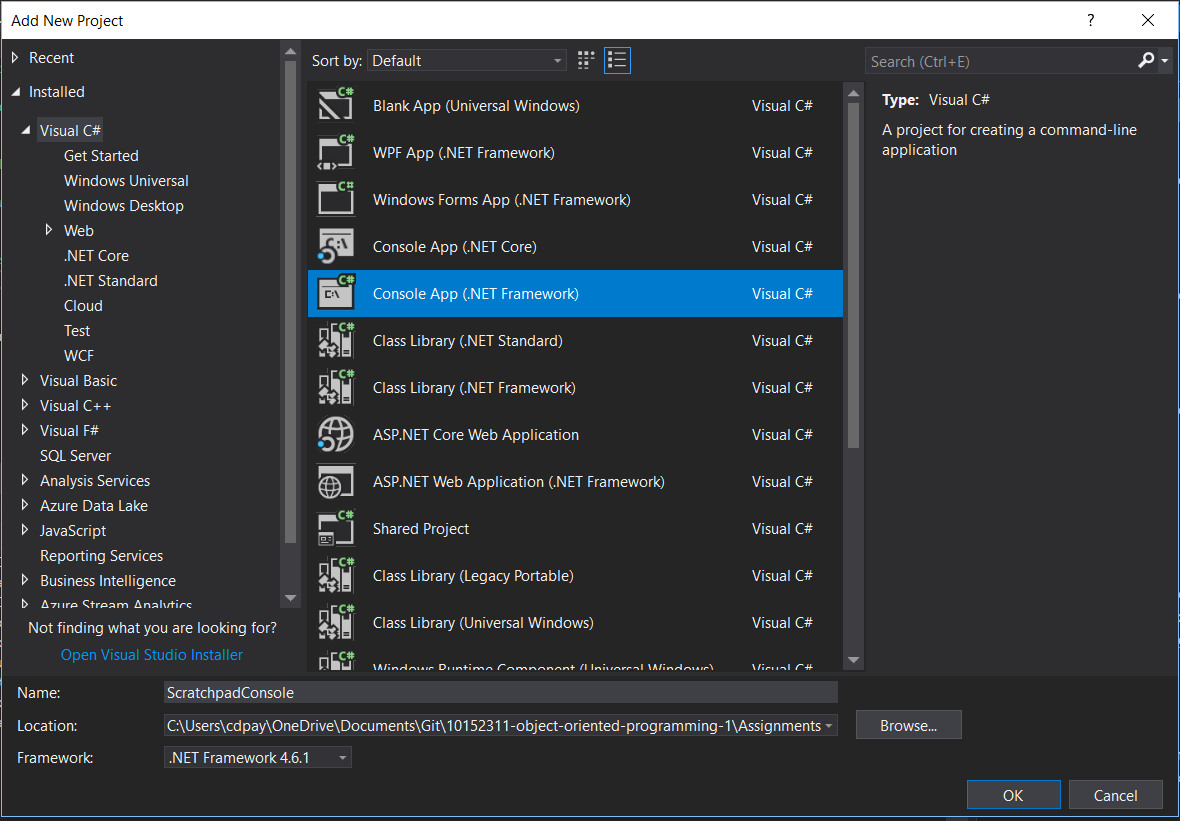Image resolution: width=1180 pixels, height=821 pixels.
Task: Pick the Console App (.NET Core) icon
Action: 336,247
